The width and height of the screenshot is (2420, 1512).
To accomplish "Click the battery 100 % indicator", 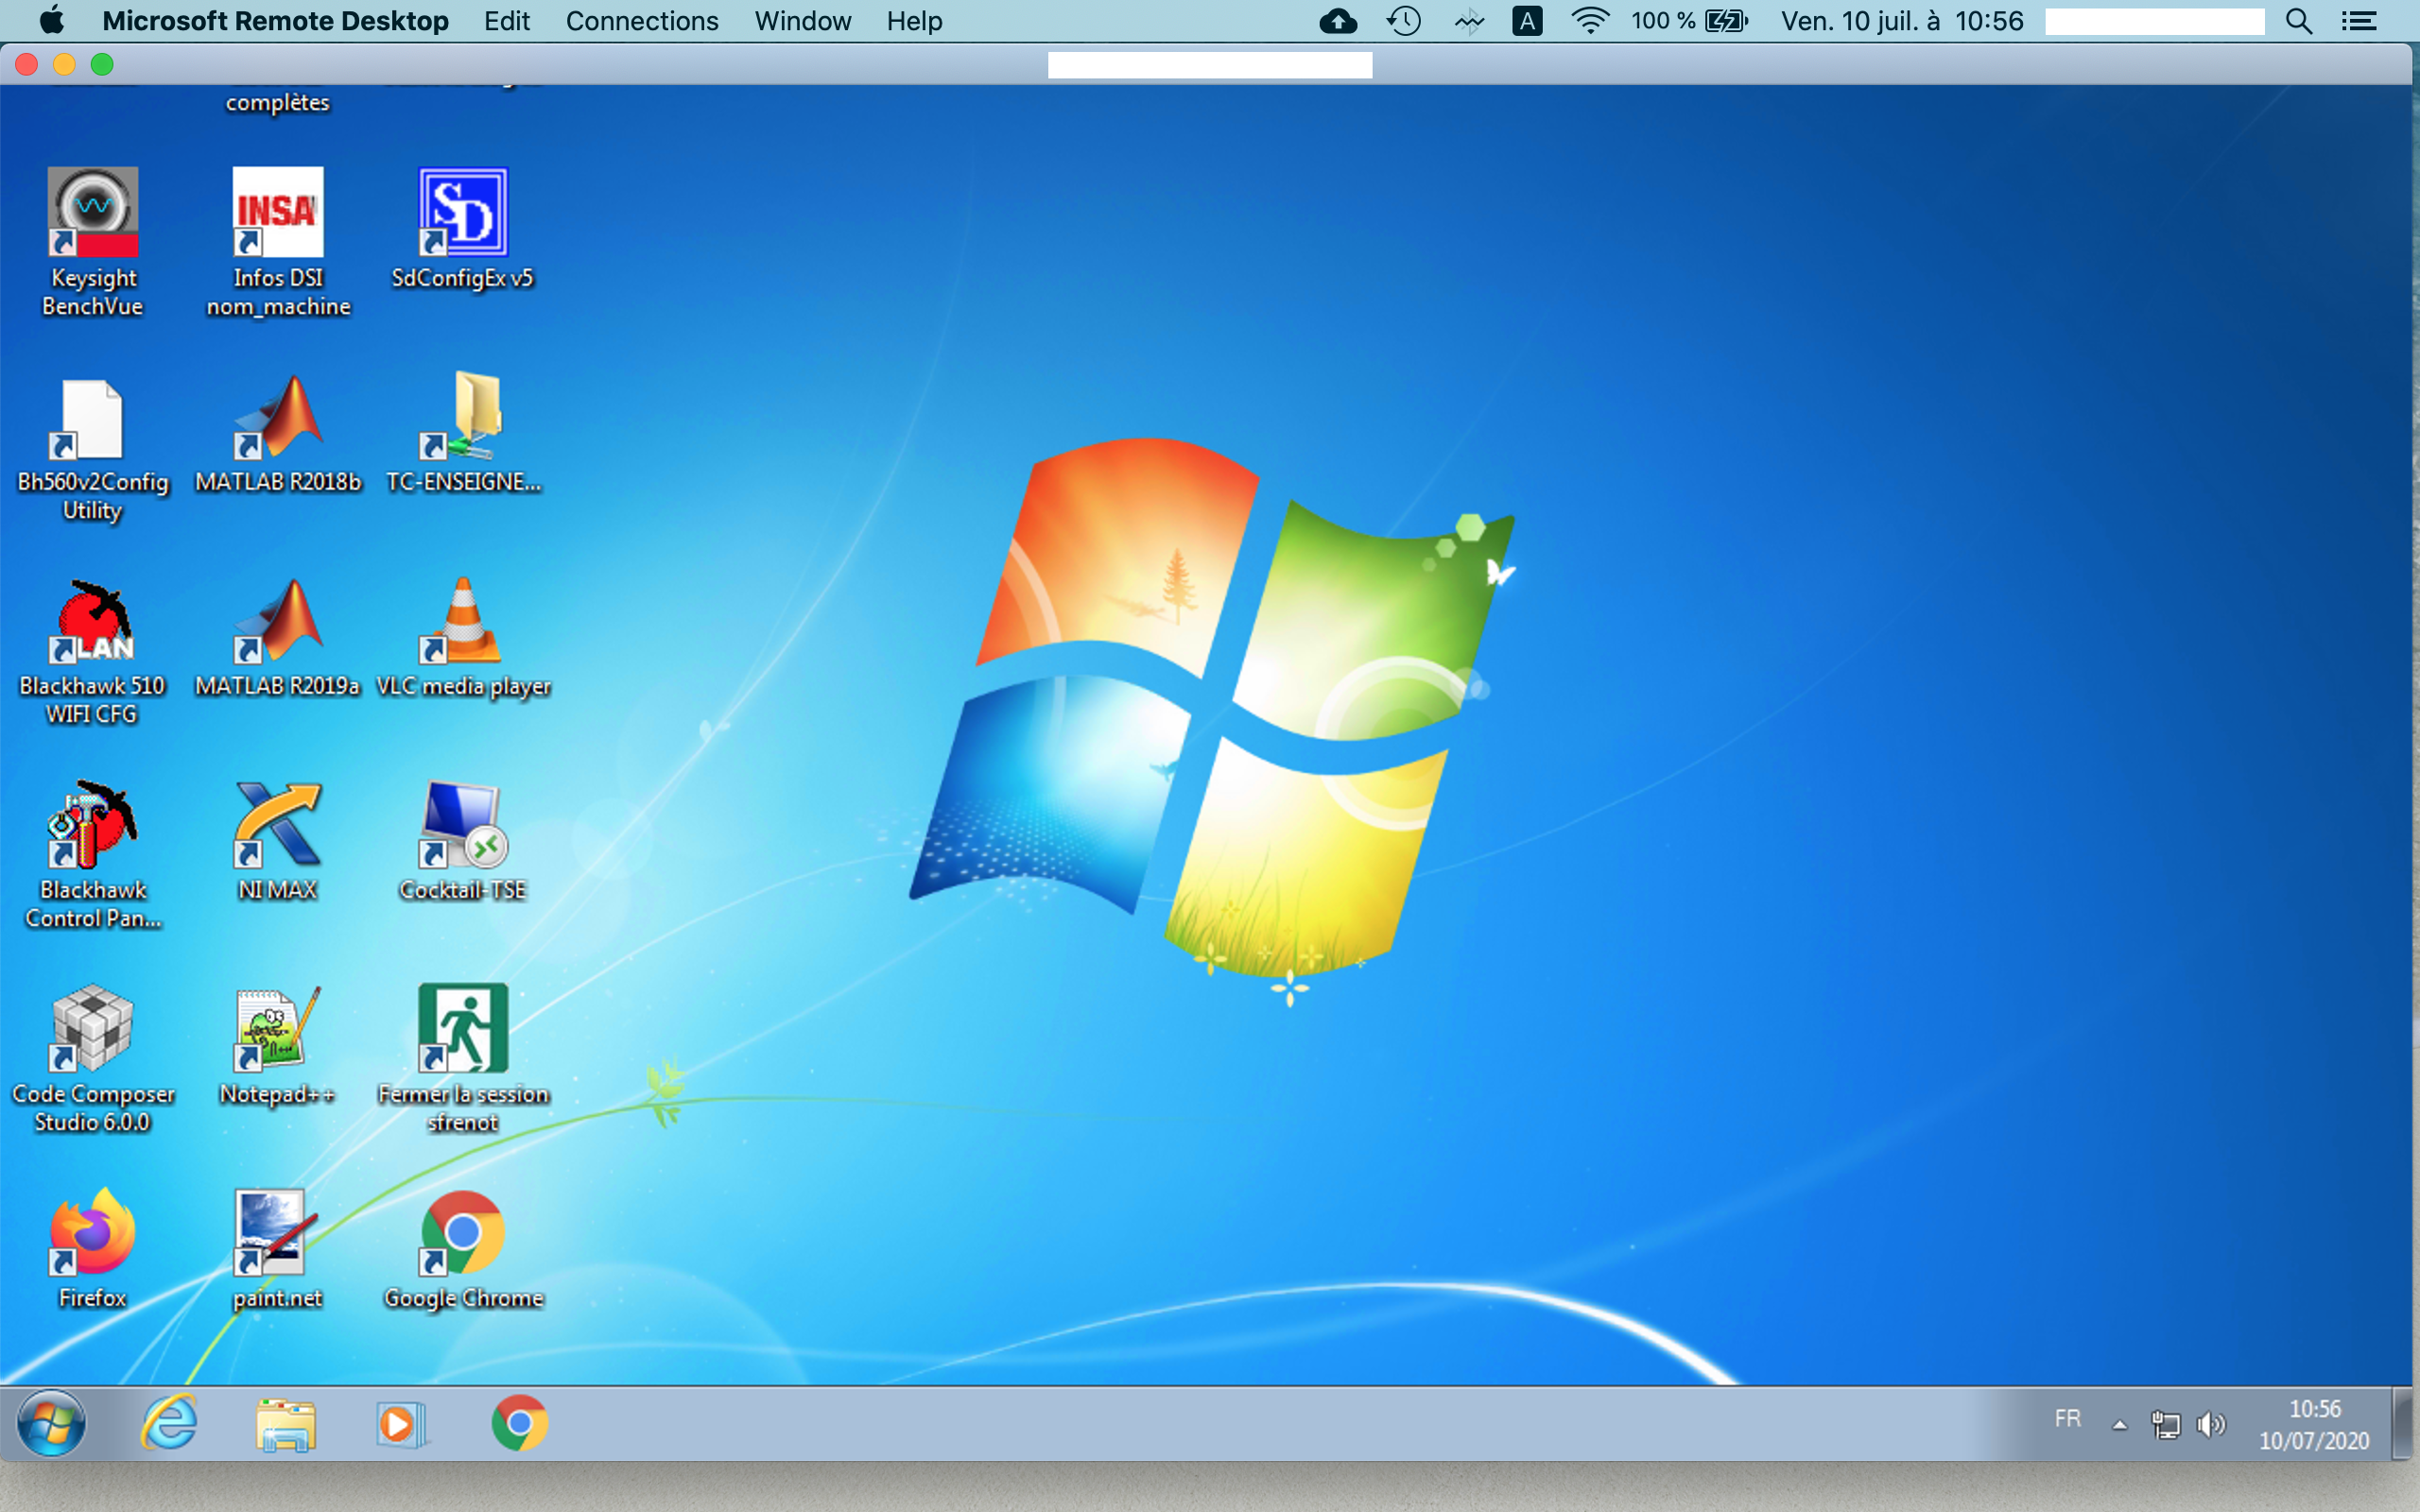I will [1690, 21].
